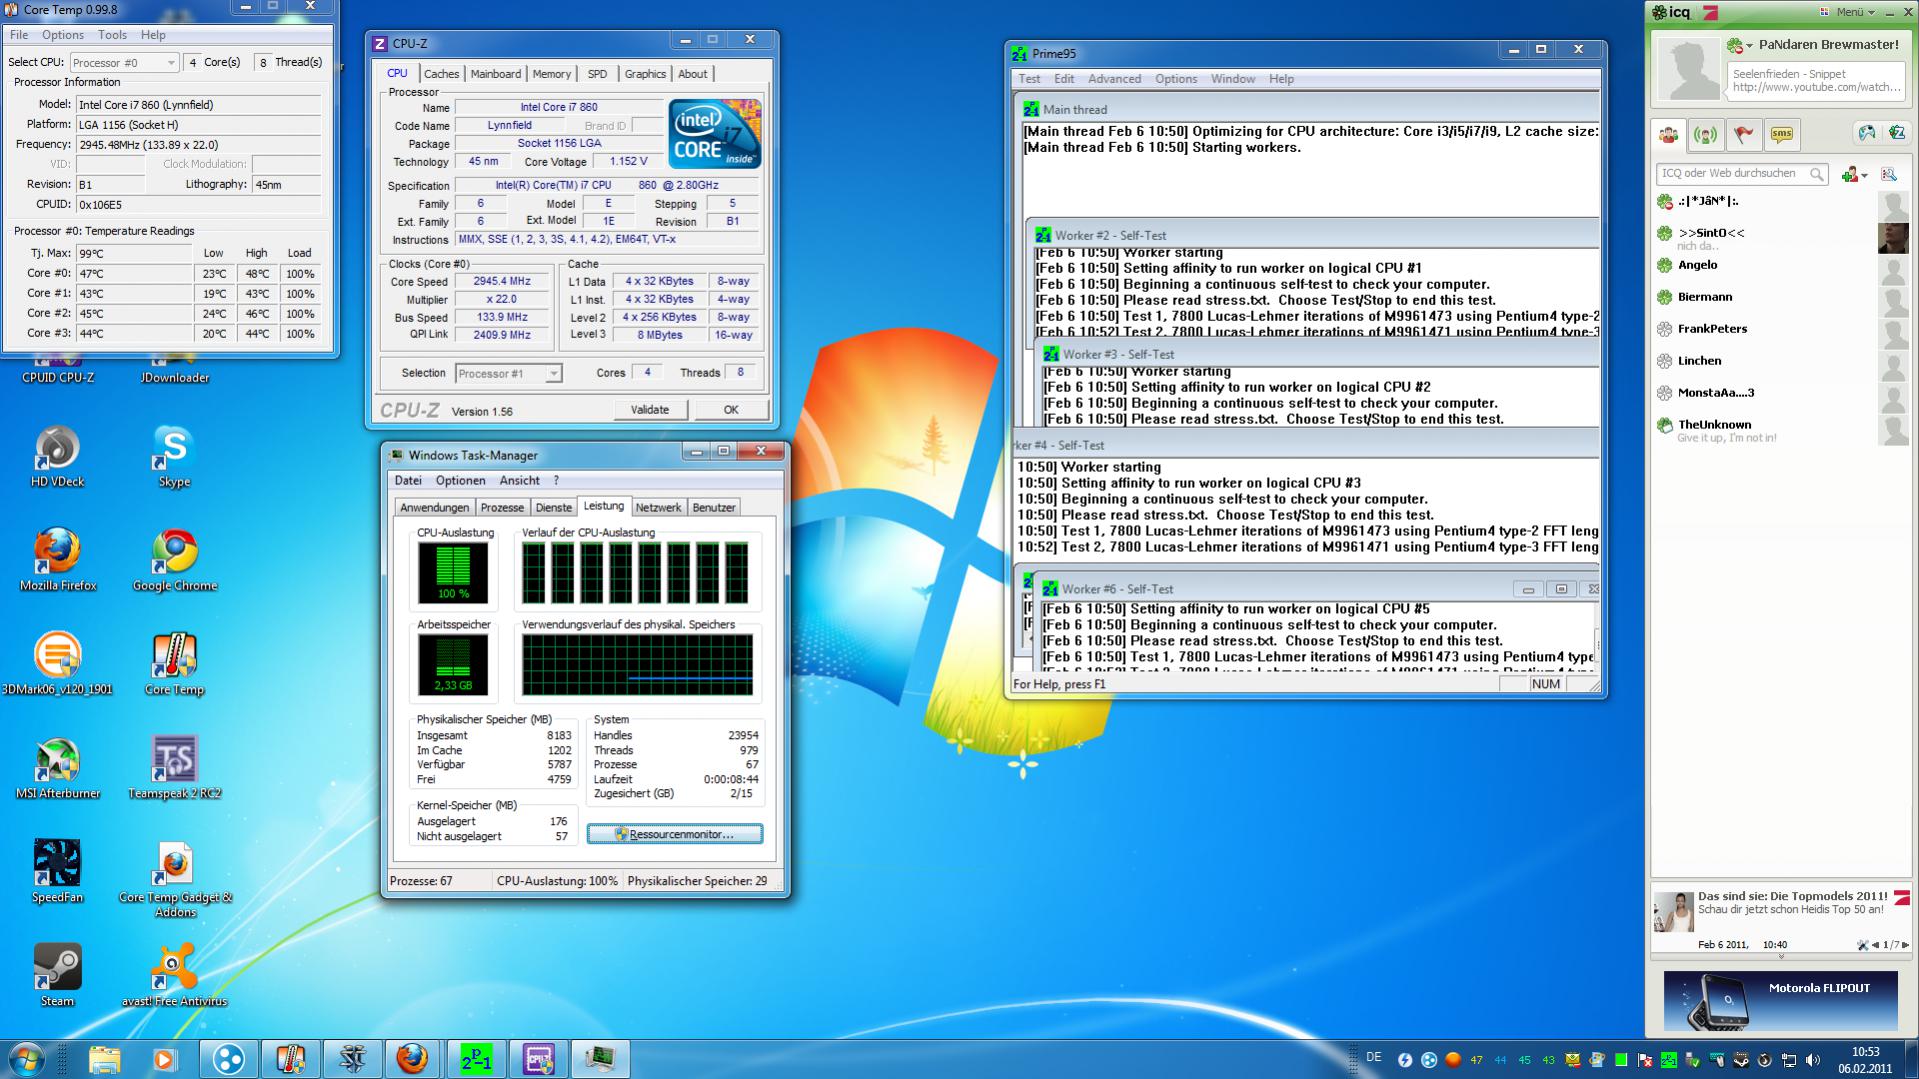Click the ICQ oder Web durchsuchen search field
This screenshot has height=1079, width=1919.
[x=1733, y=174]
